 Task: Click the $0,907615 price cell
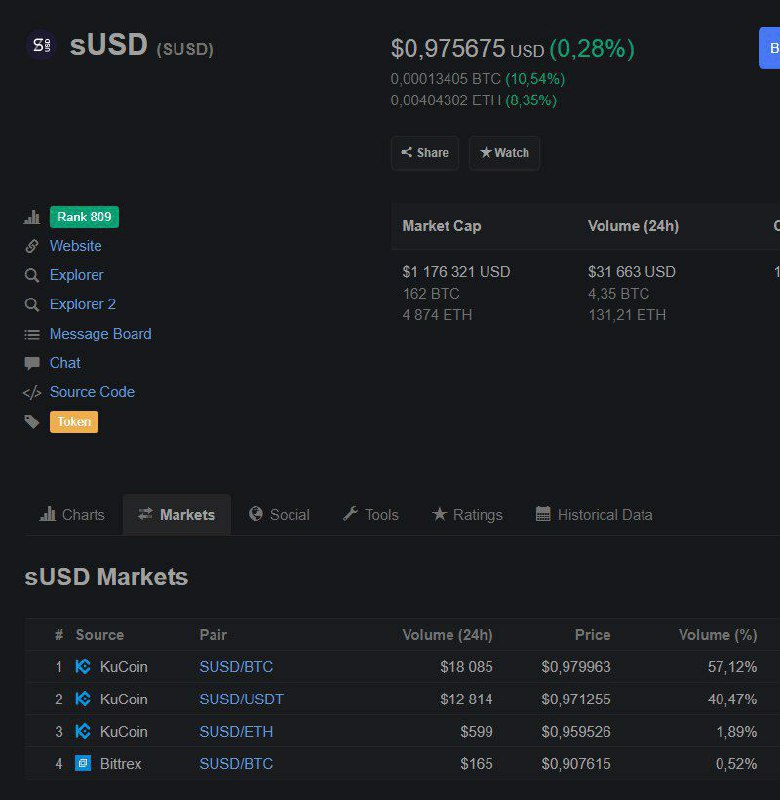[x=576, y=764]
